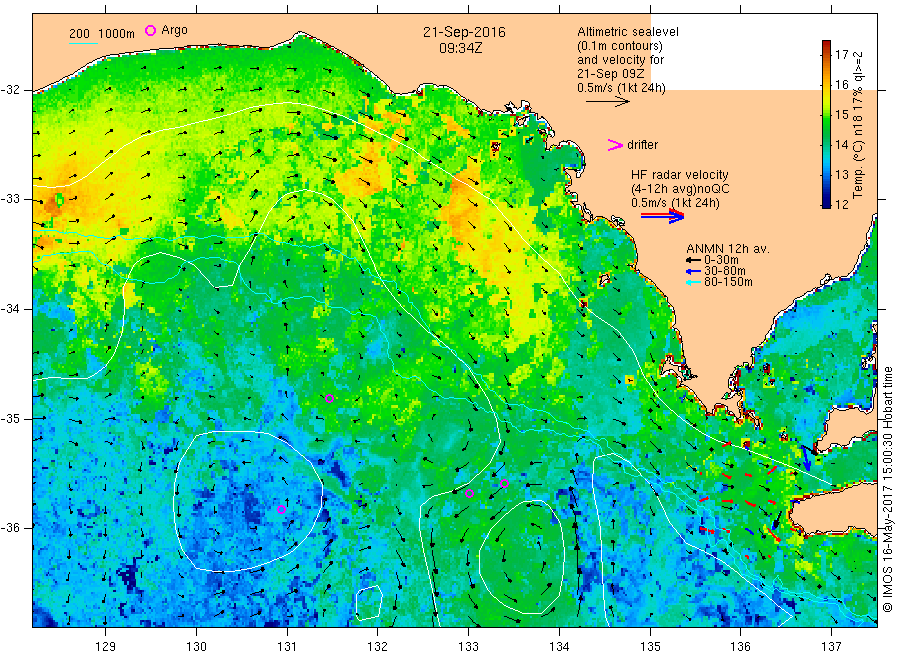Click the black 0-30m ANMN arrow
The image size is (900, 660).
(693, 260)
